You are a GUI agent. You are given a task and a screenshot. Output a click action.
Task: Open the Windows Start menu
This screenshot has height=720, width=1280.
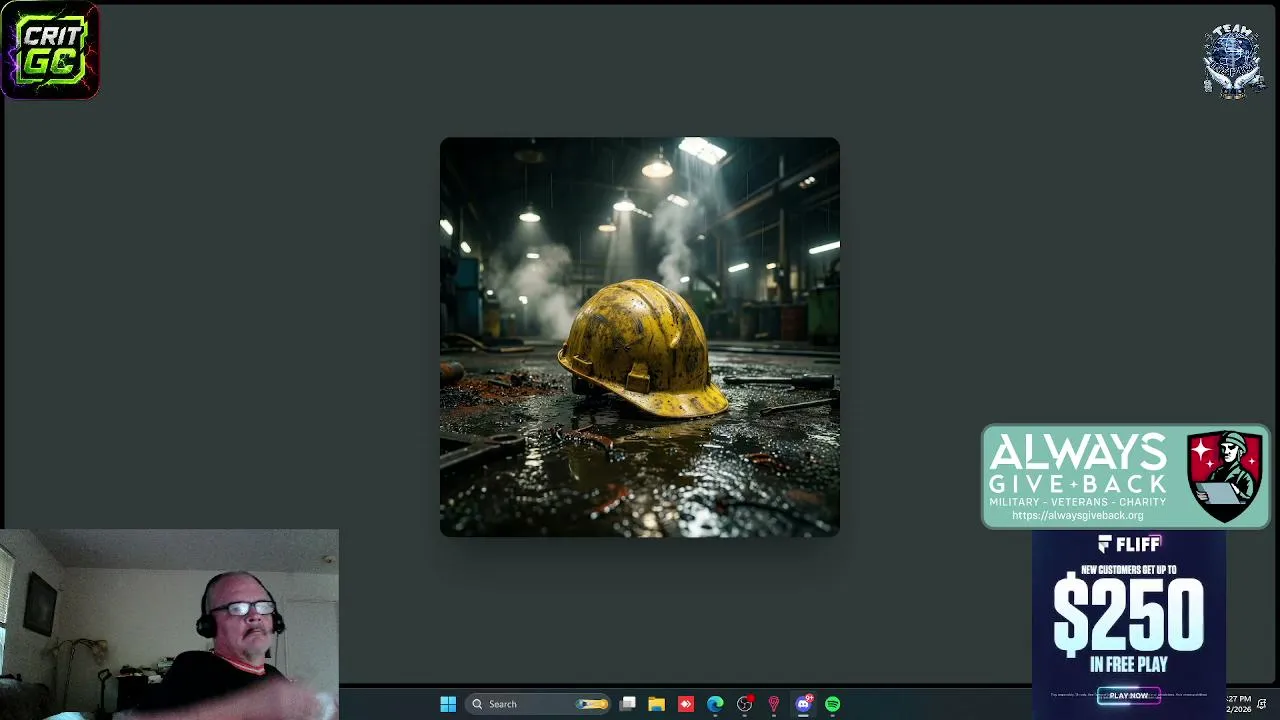(x=448, y=704)
